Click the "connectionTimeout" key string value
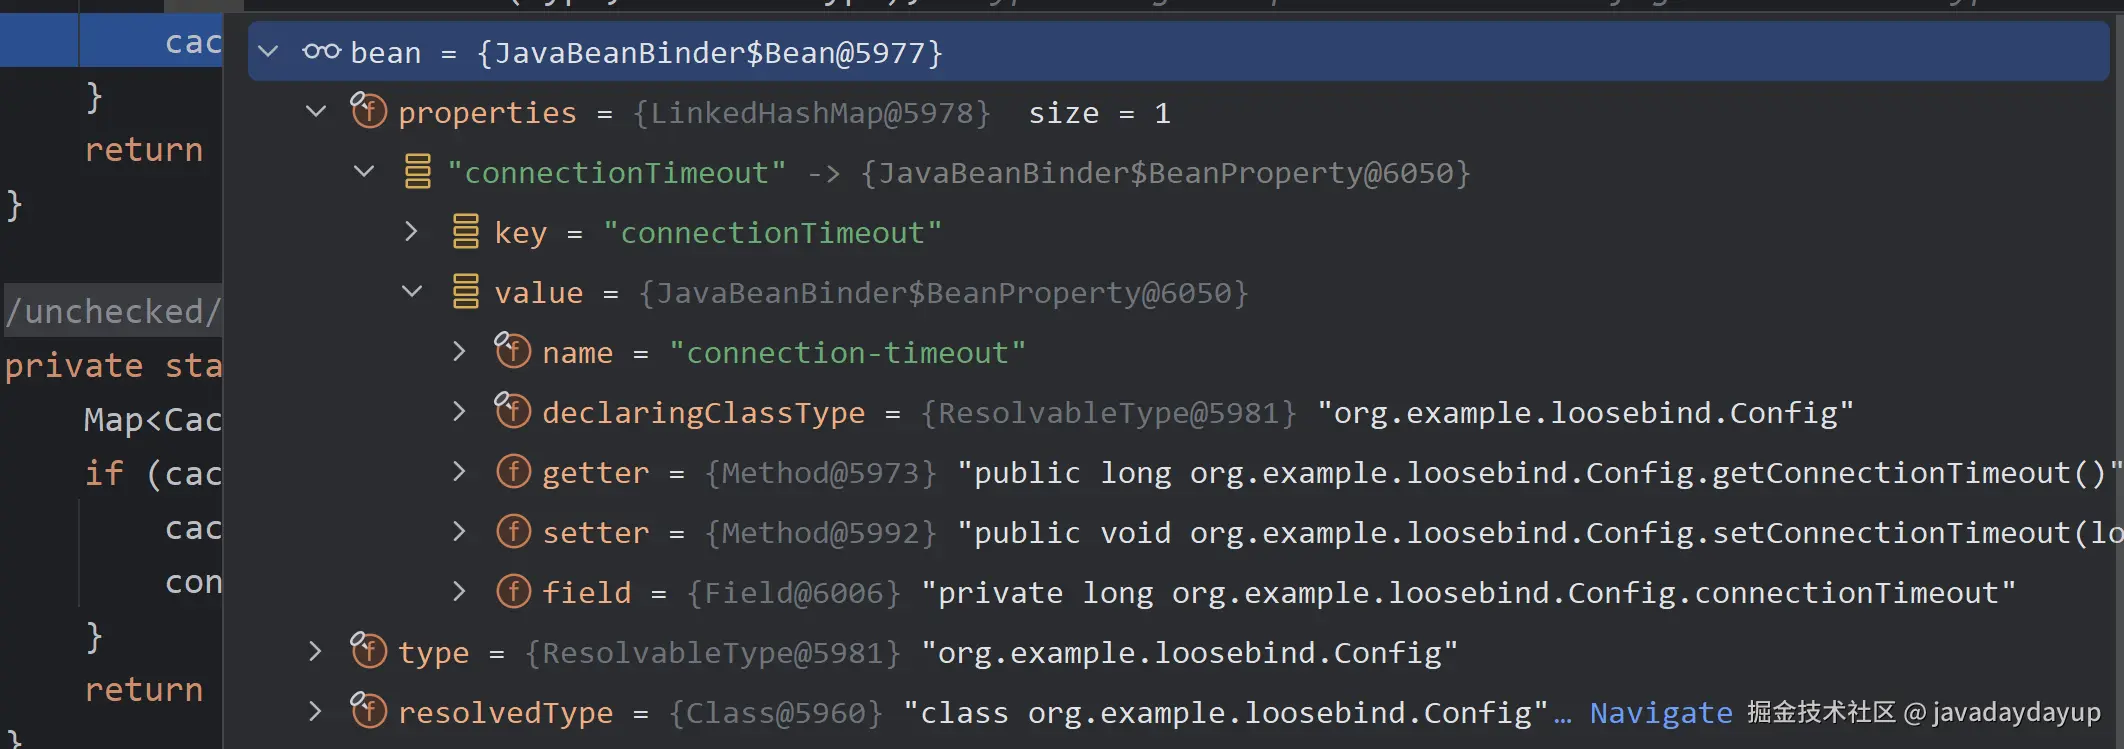 tap(772, 233)
